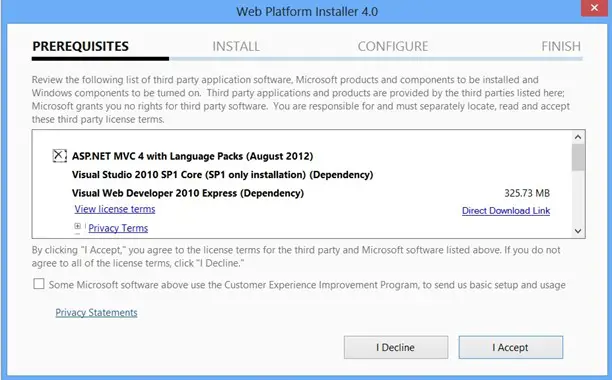Open the Privacy Statements link

tap(96, 313)
